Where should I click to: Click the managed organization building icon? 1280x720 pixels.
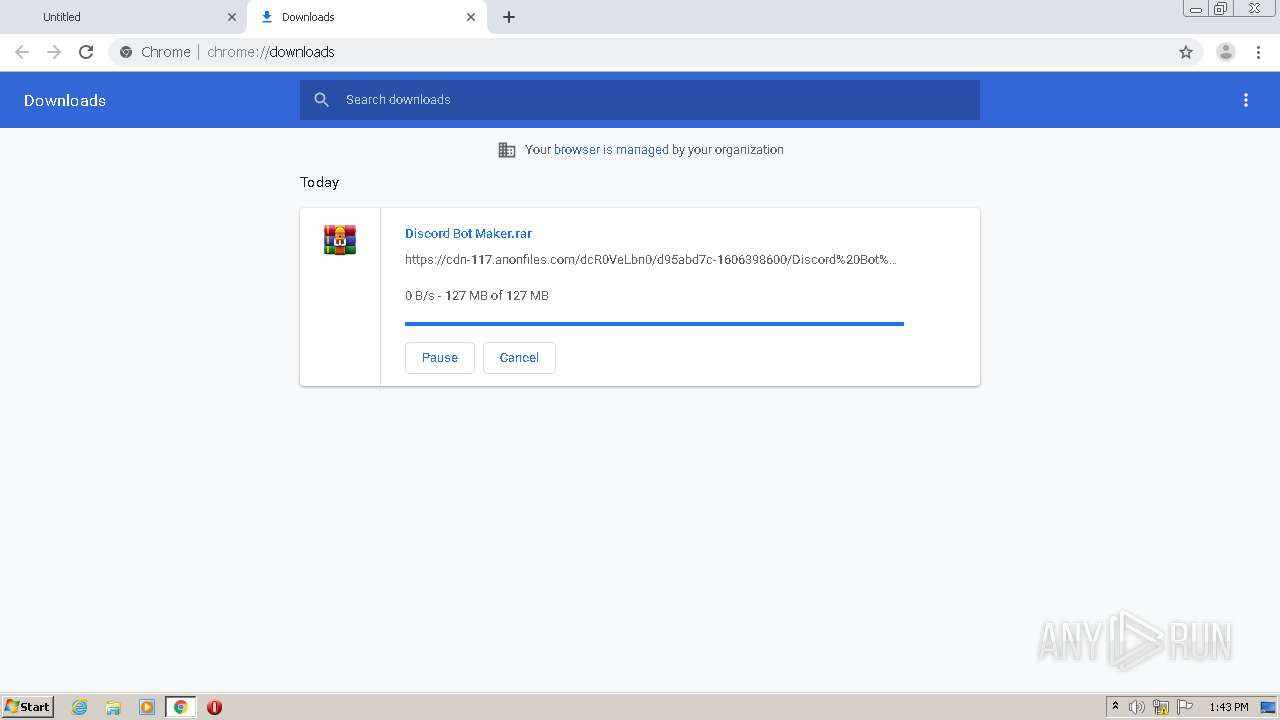tap(507, 150)
